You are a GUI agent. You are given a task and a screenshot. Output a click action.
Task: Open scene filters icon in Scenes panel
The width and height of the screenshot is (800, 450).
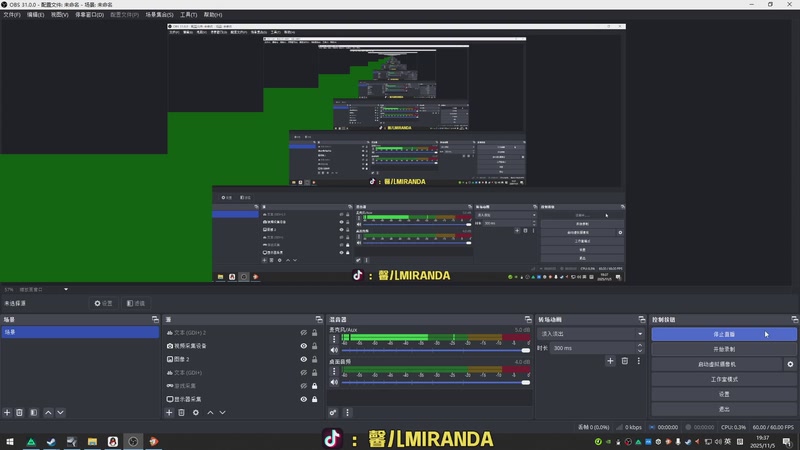(34, 412)
